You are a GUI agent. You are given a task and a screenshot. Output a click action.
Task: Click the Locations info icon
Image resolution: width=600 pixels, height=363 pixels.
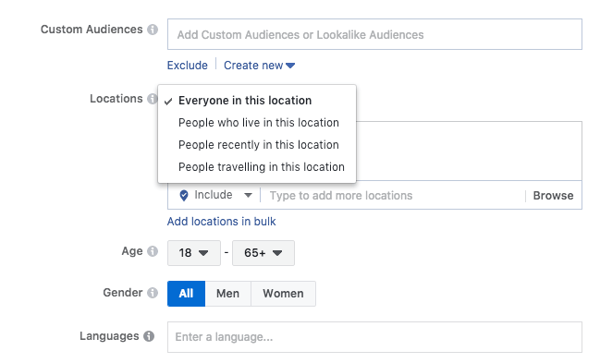(x=152, y=99)
